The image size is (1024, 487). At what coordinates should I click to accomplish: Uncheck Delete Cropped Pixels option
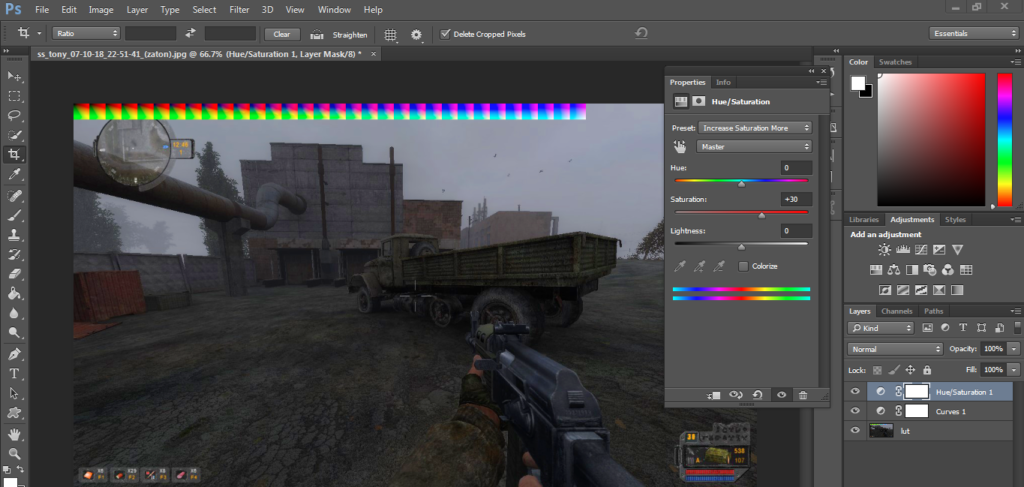pyautogui.click(x=445, y=34)
